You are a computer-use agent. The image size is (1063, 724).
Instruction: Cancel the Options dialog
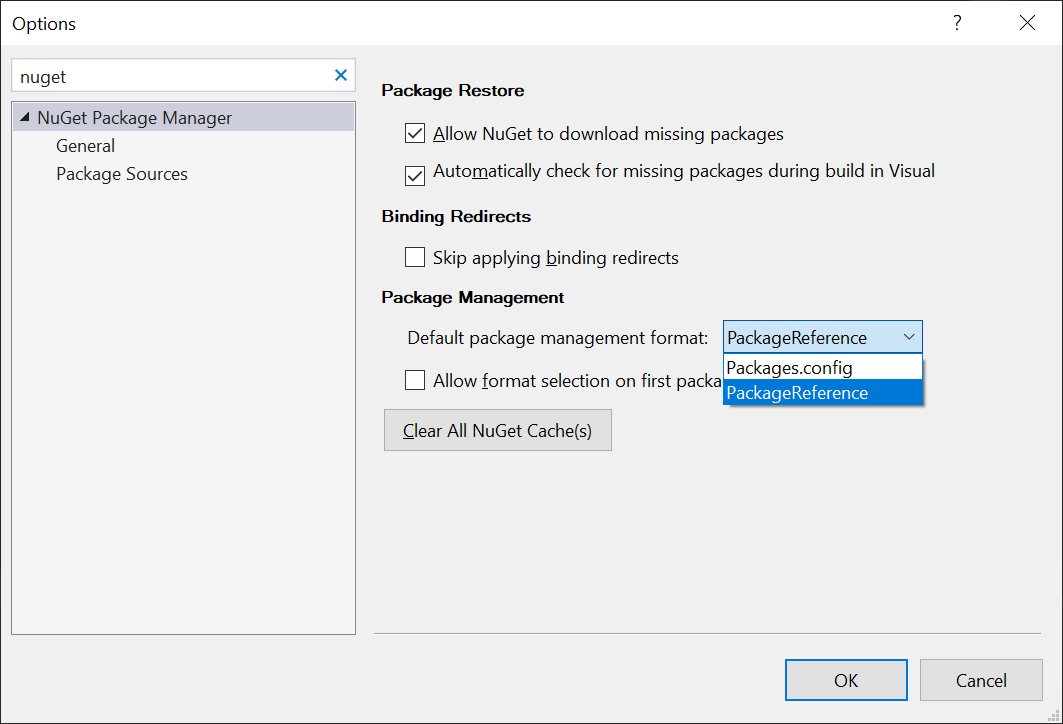[981, 680]
